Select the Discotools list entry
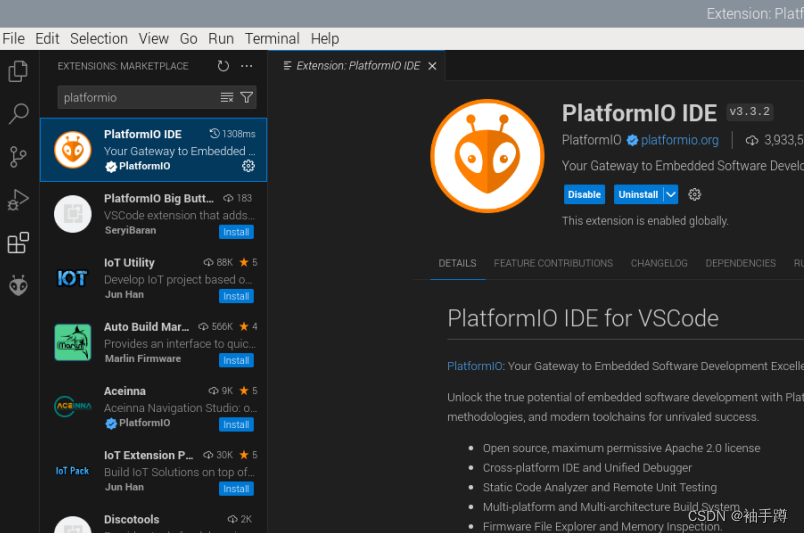This screenshot has height=533, width=804. [153, 519]
